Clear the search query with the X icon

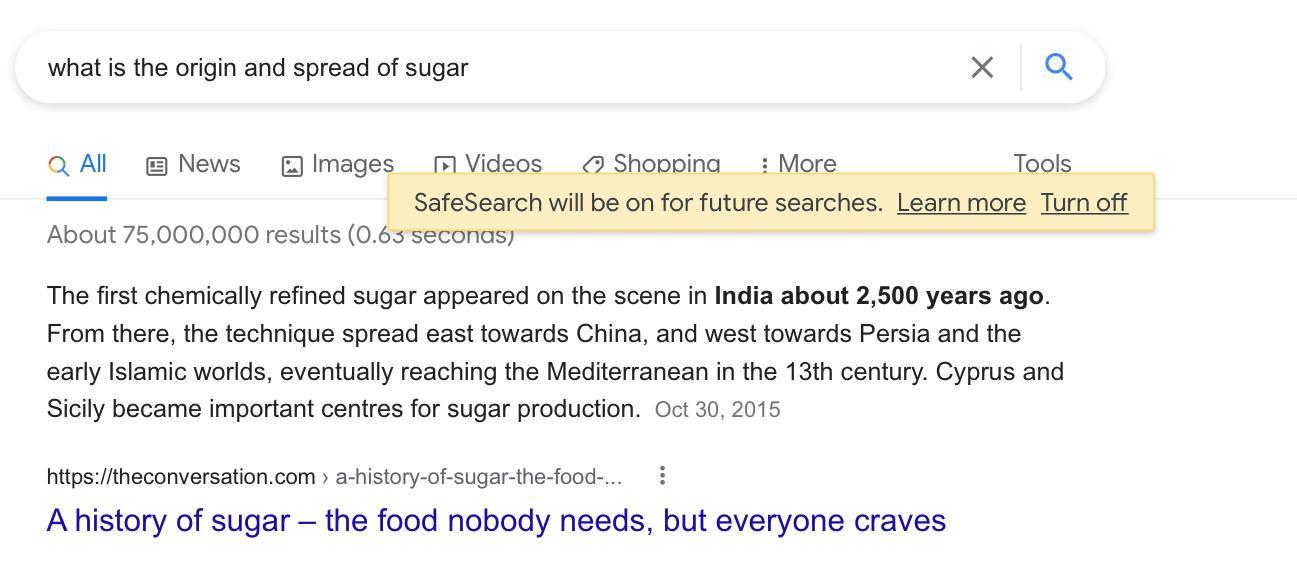coord(982,67)
